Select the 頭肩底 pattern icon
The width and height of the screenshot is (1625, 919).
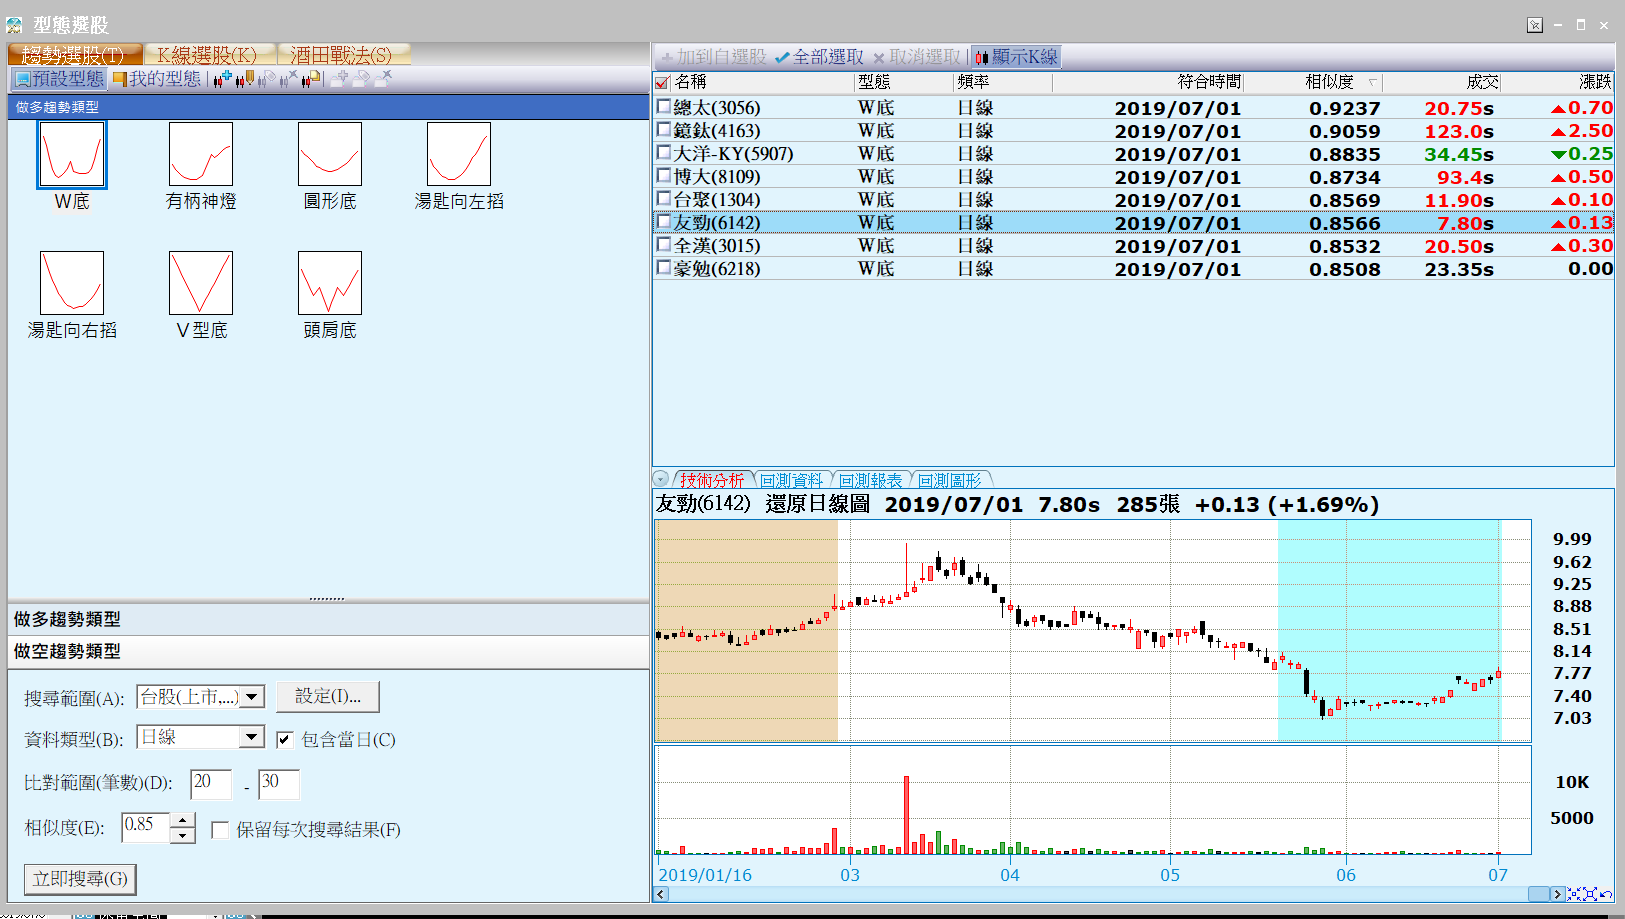tap(330, 283)
